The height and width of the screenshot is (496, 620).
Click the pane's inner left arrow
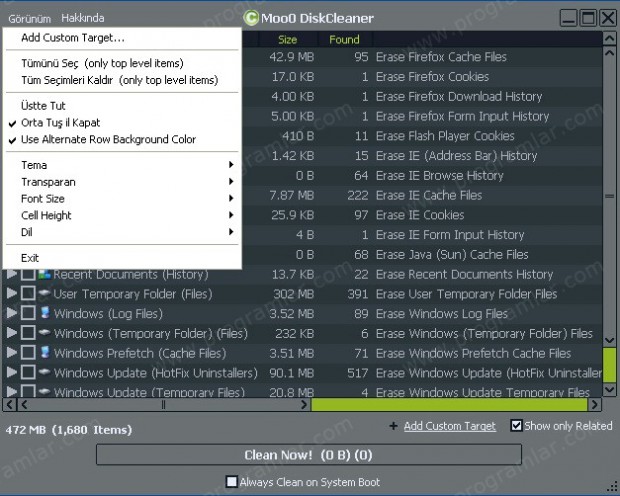(x=25, y=405)
